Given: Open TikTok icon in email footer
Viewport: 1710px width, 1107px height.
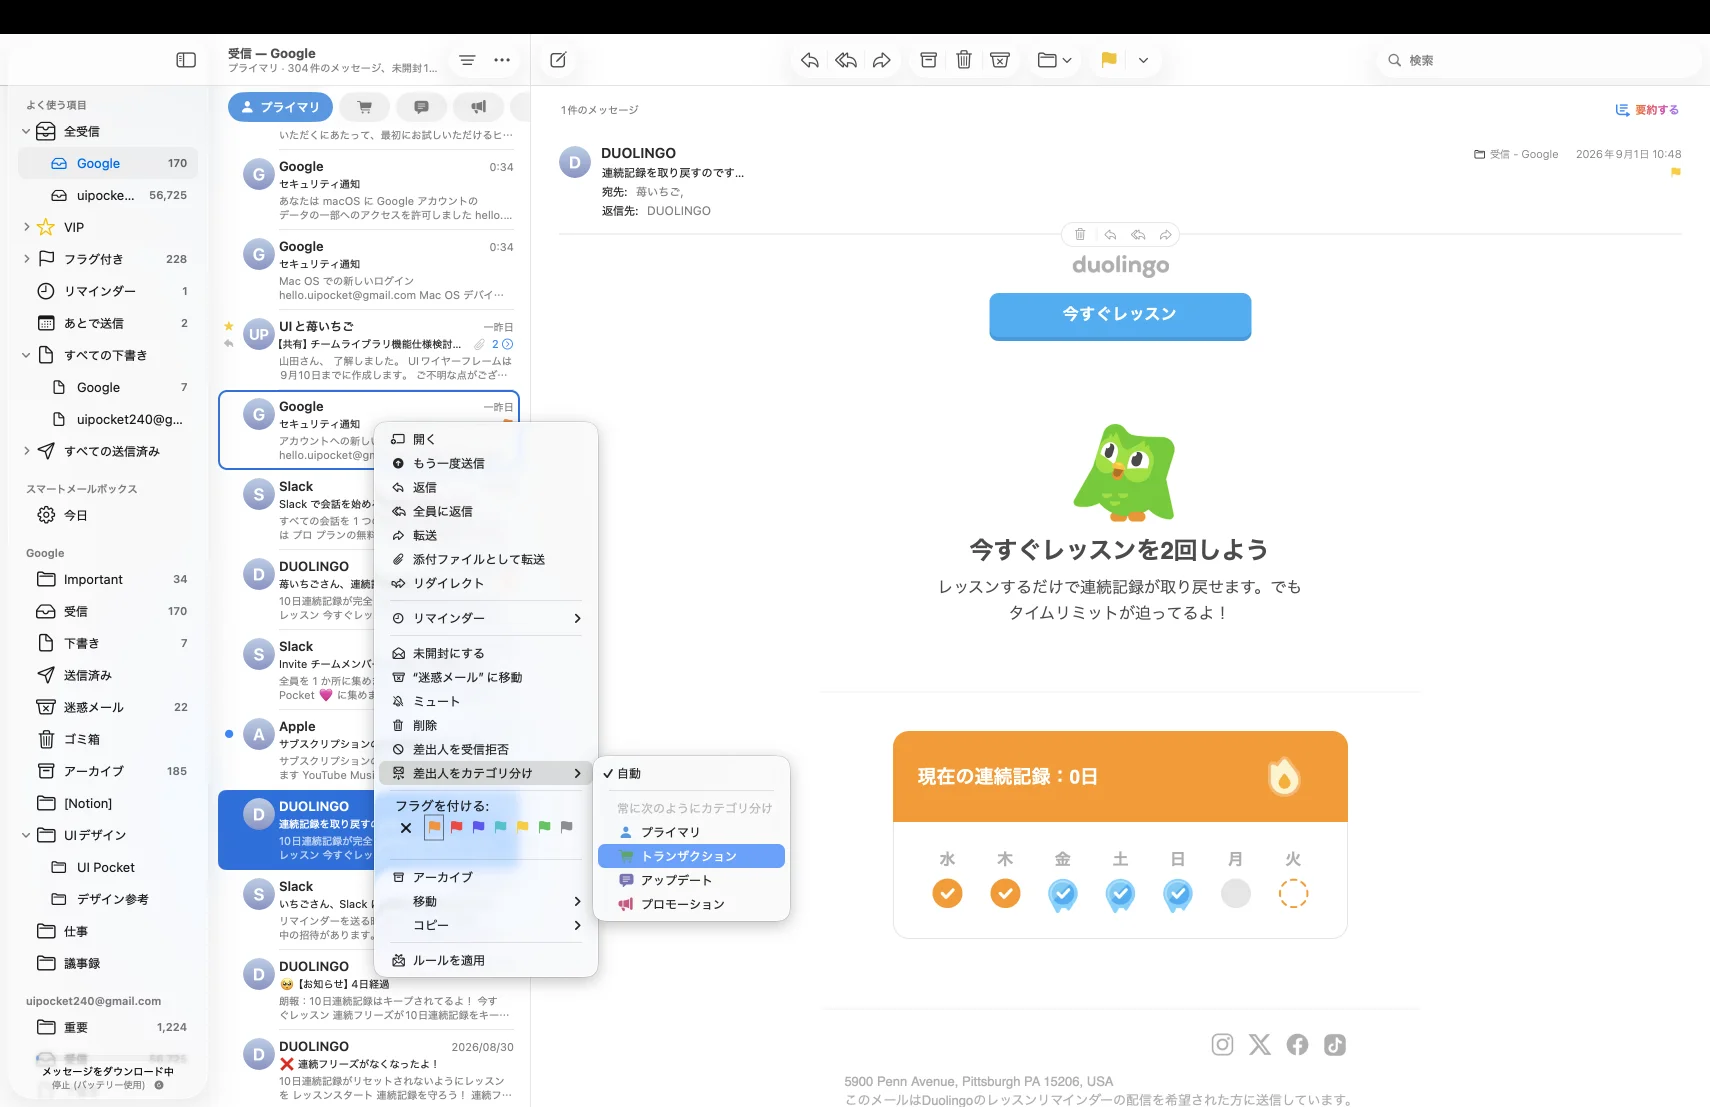Looking at the screenshot, I should click(x=1335, y=1045).
